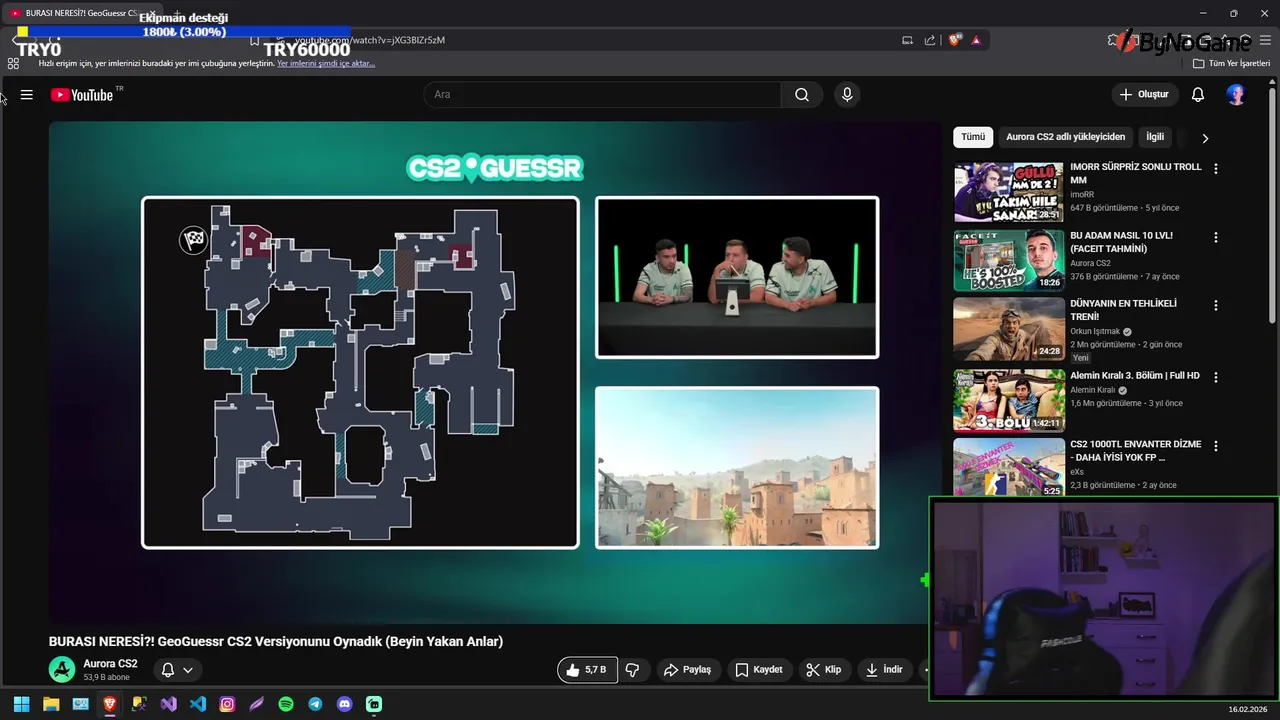
Task: Click the video title BURASI NERESİ text
Action: pyautogui.click(x=276, y=642)
